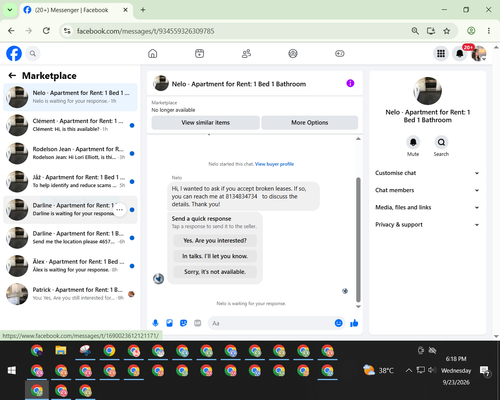This screenshot has height=400, width=500.
Task: Zoom icon in Chrome address bar
Action: click(415, 31)
